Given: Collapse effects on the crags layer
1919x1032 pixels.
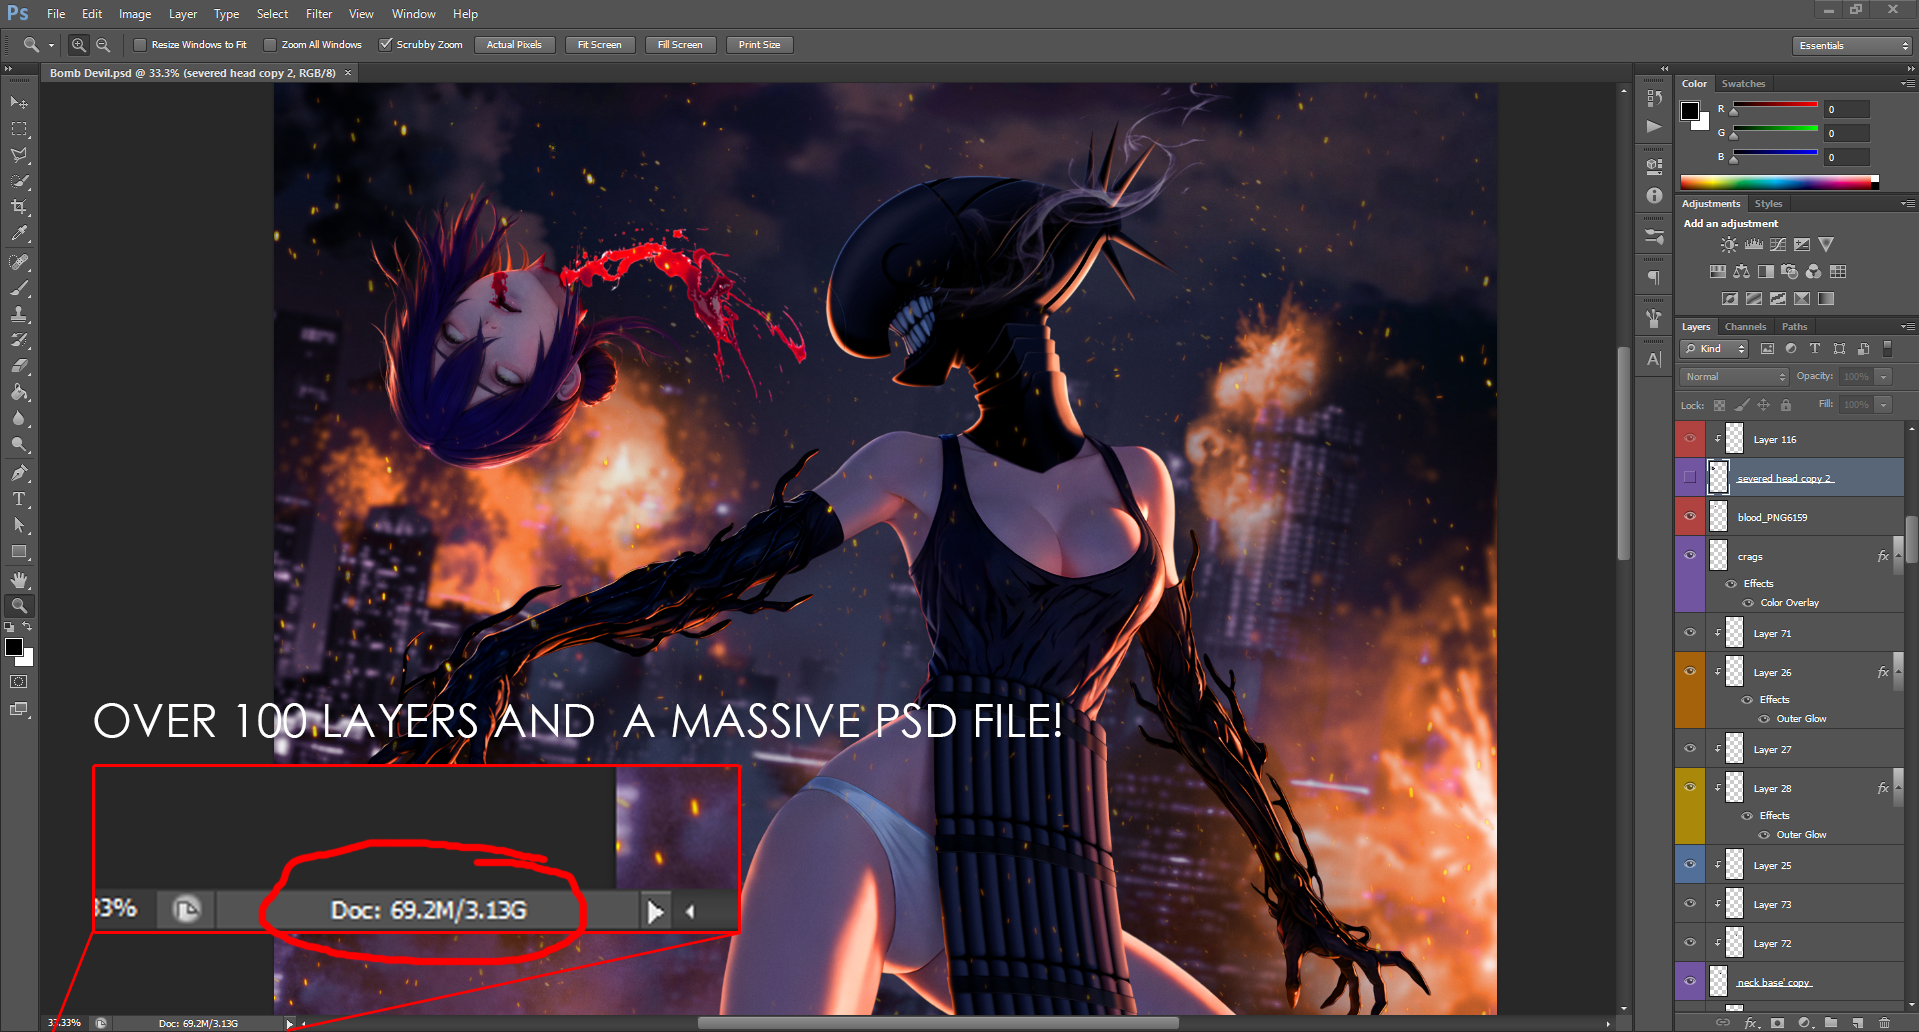Looking at the screenshot, I should click(x=1898, y=557).
